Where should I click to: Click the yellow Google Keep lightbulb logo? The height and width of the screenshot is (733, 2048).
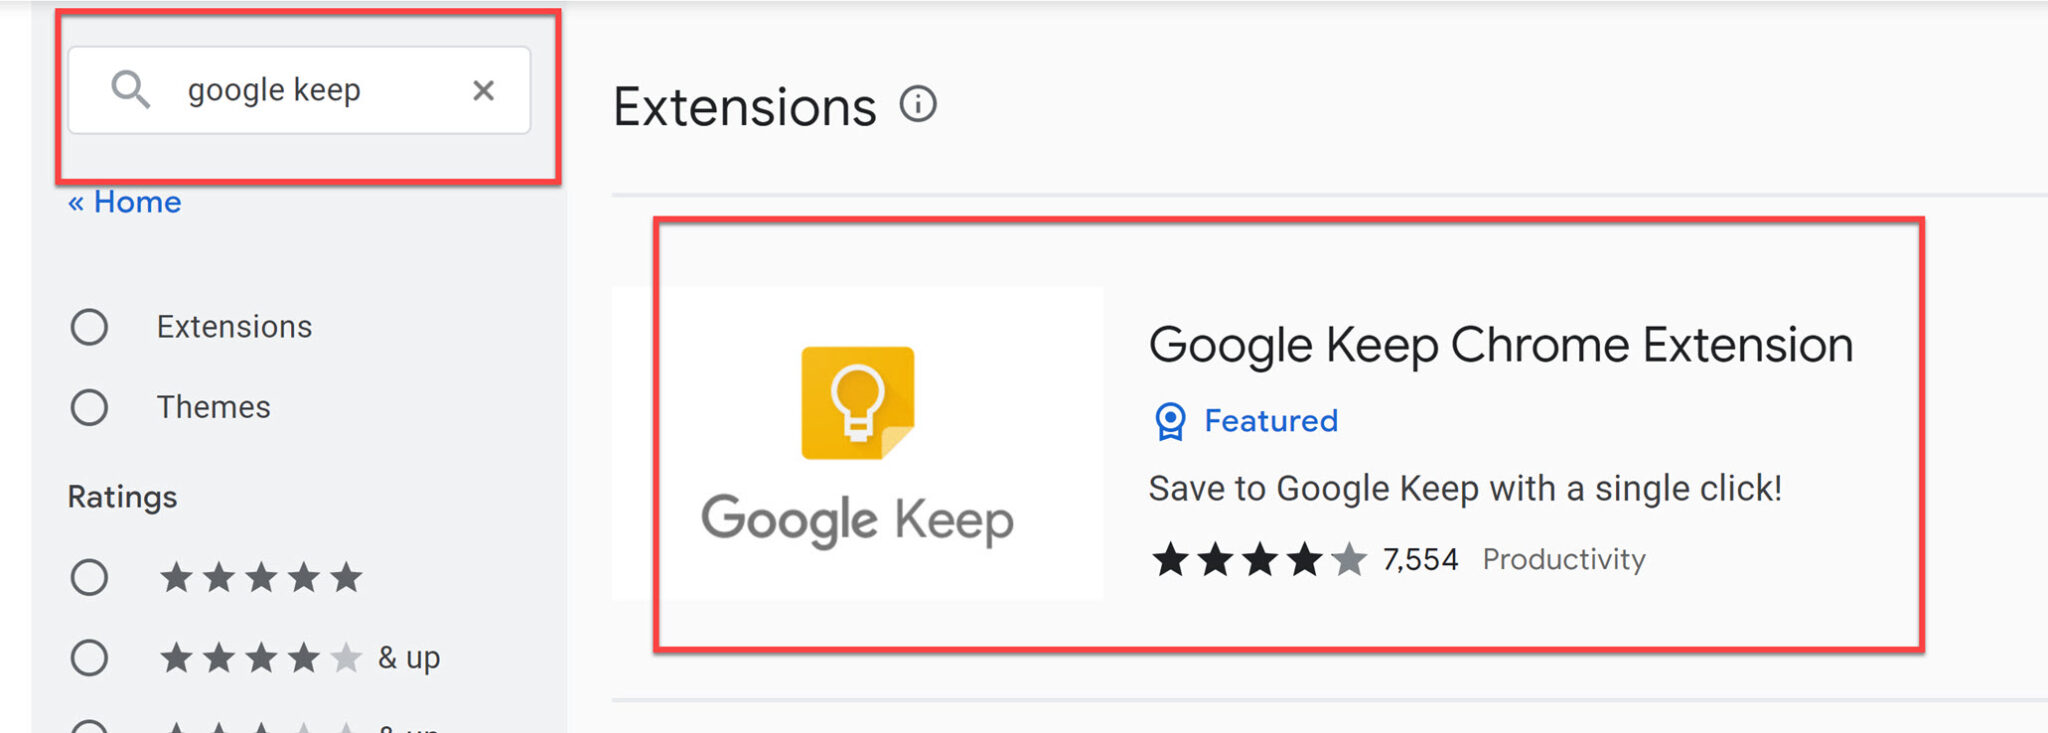pos(857,402)
